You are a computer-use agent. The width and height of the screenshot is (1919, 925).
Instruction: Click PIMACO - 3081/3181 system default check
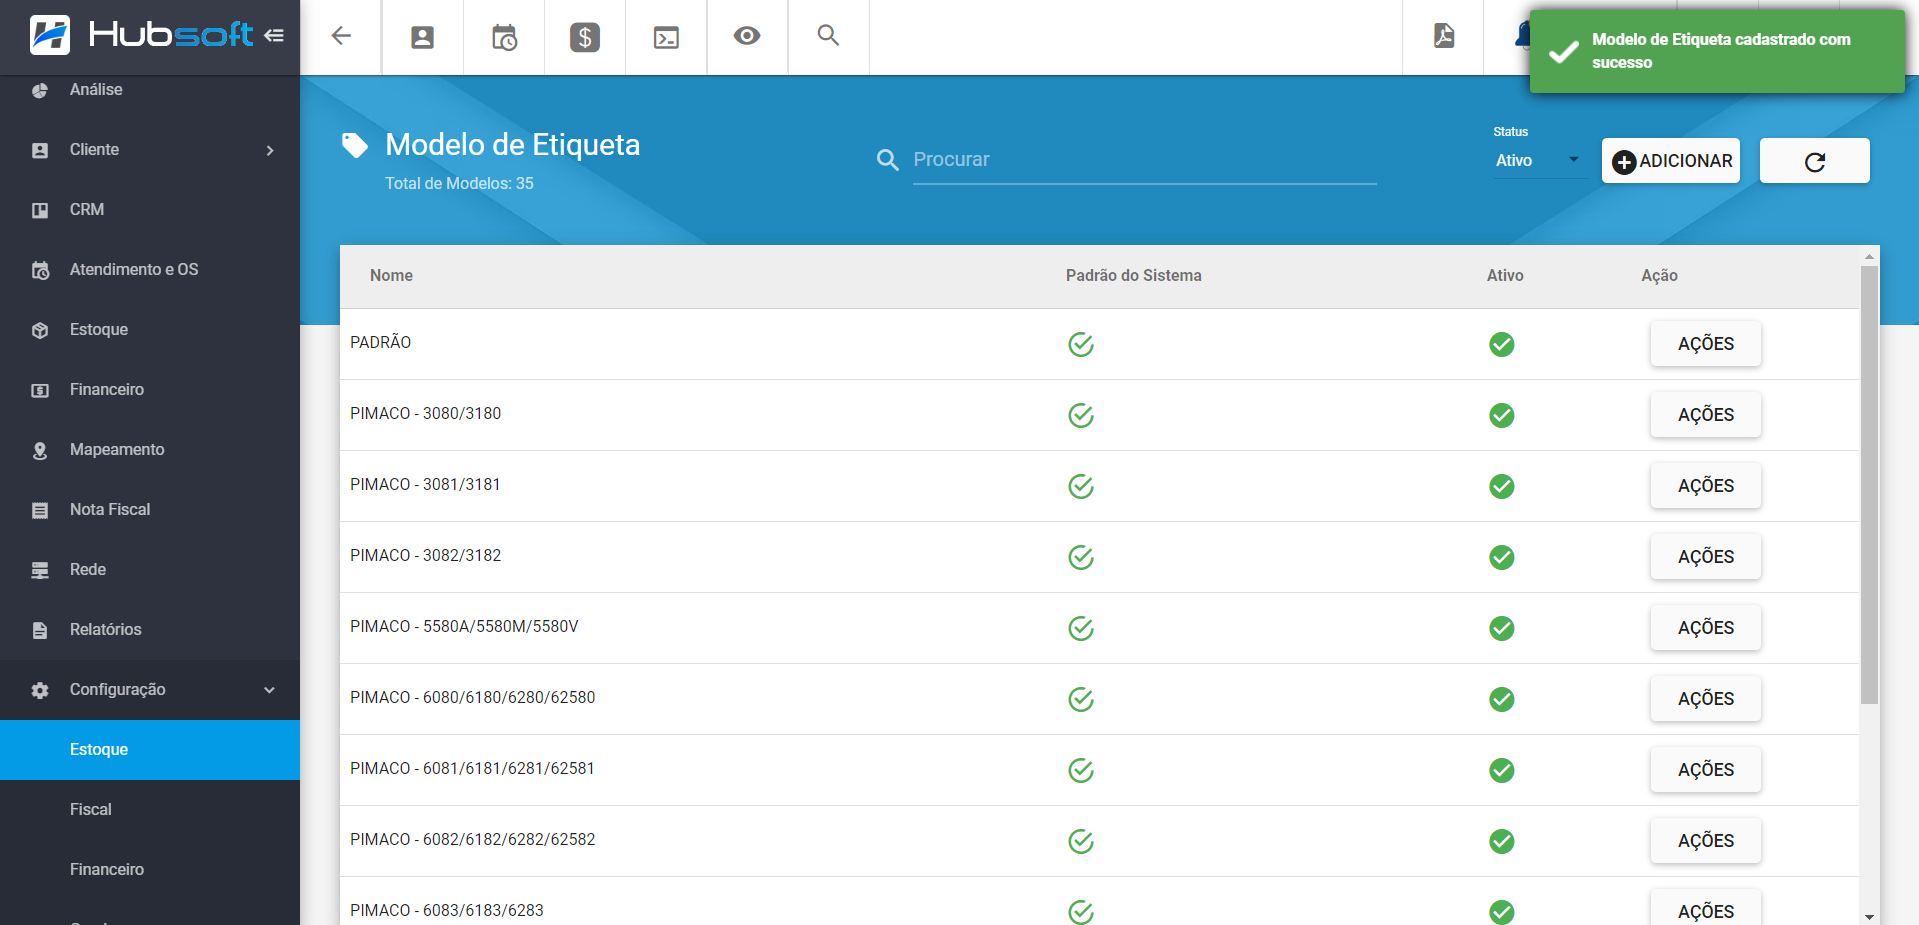(1081, 486)
